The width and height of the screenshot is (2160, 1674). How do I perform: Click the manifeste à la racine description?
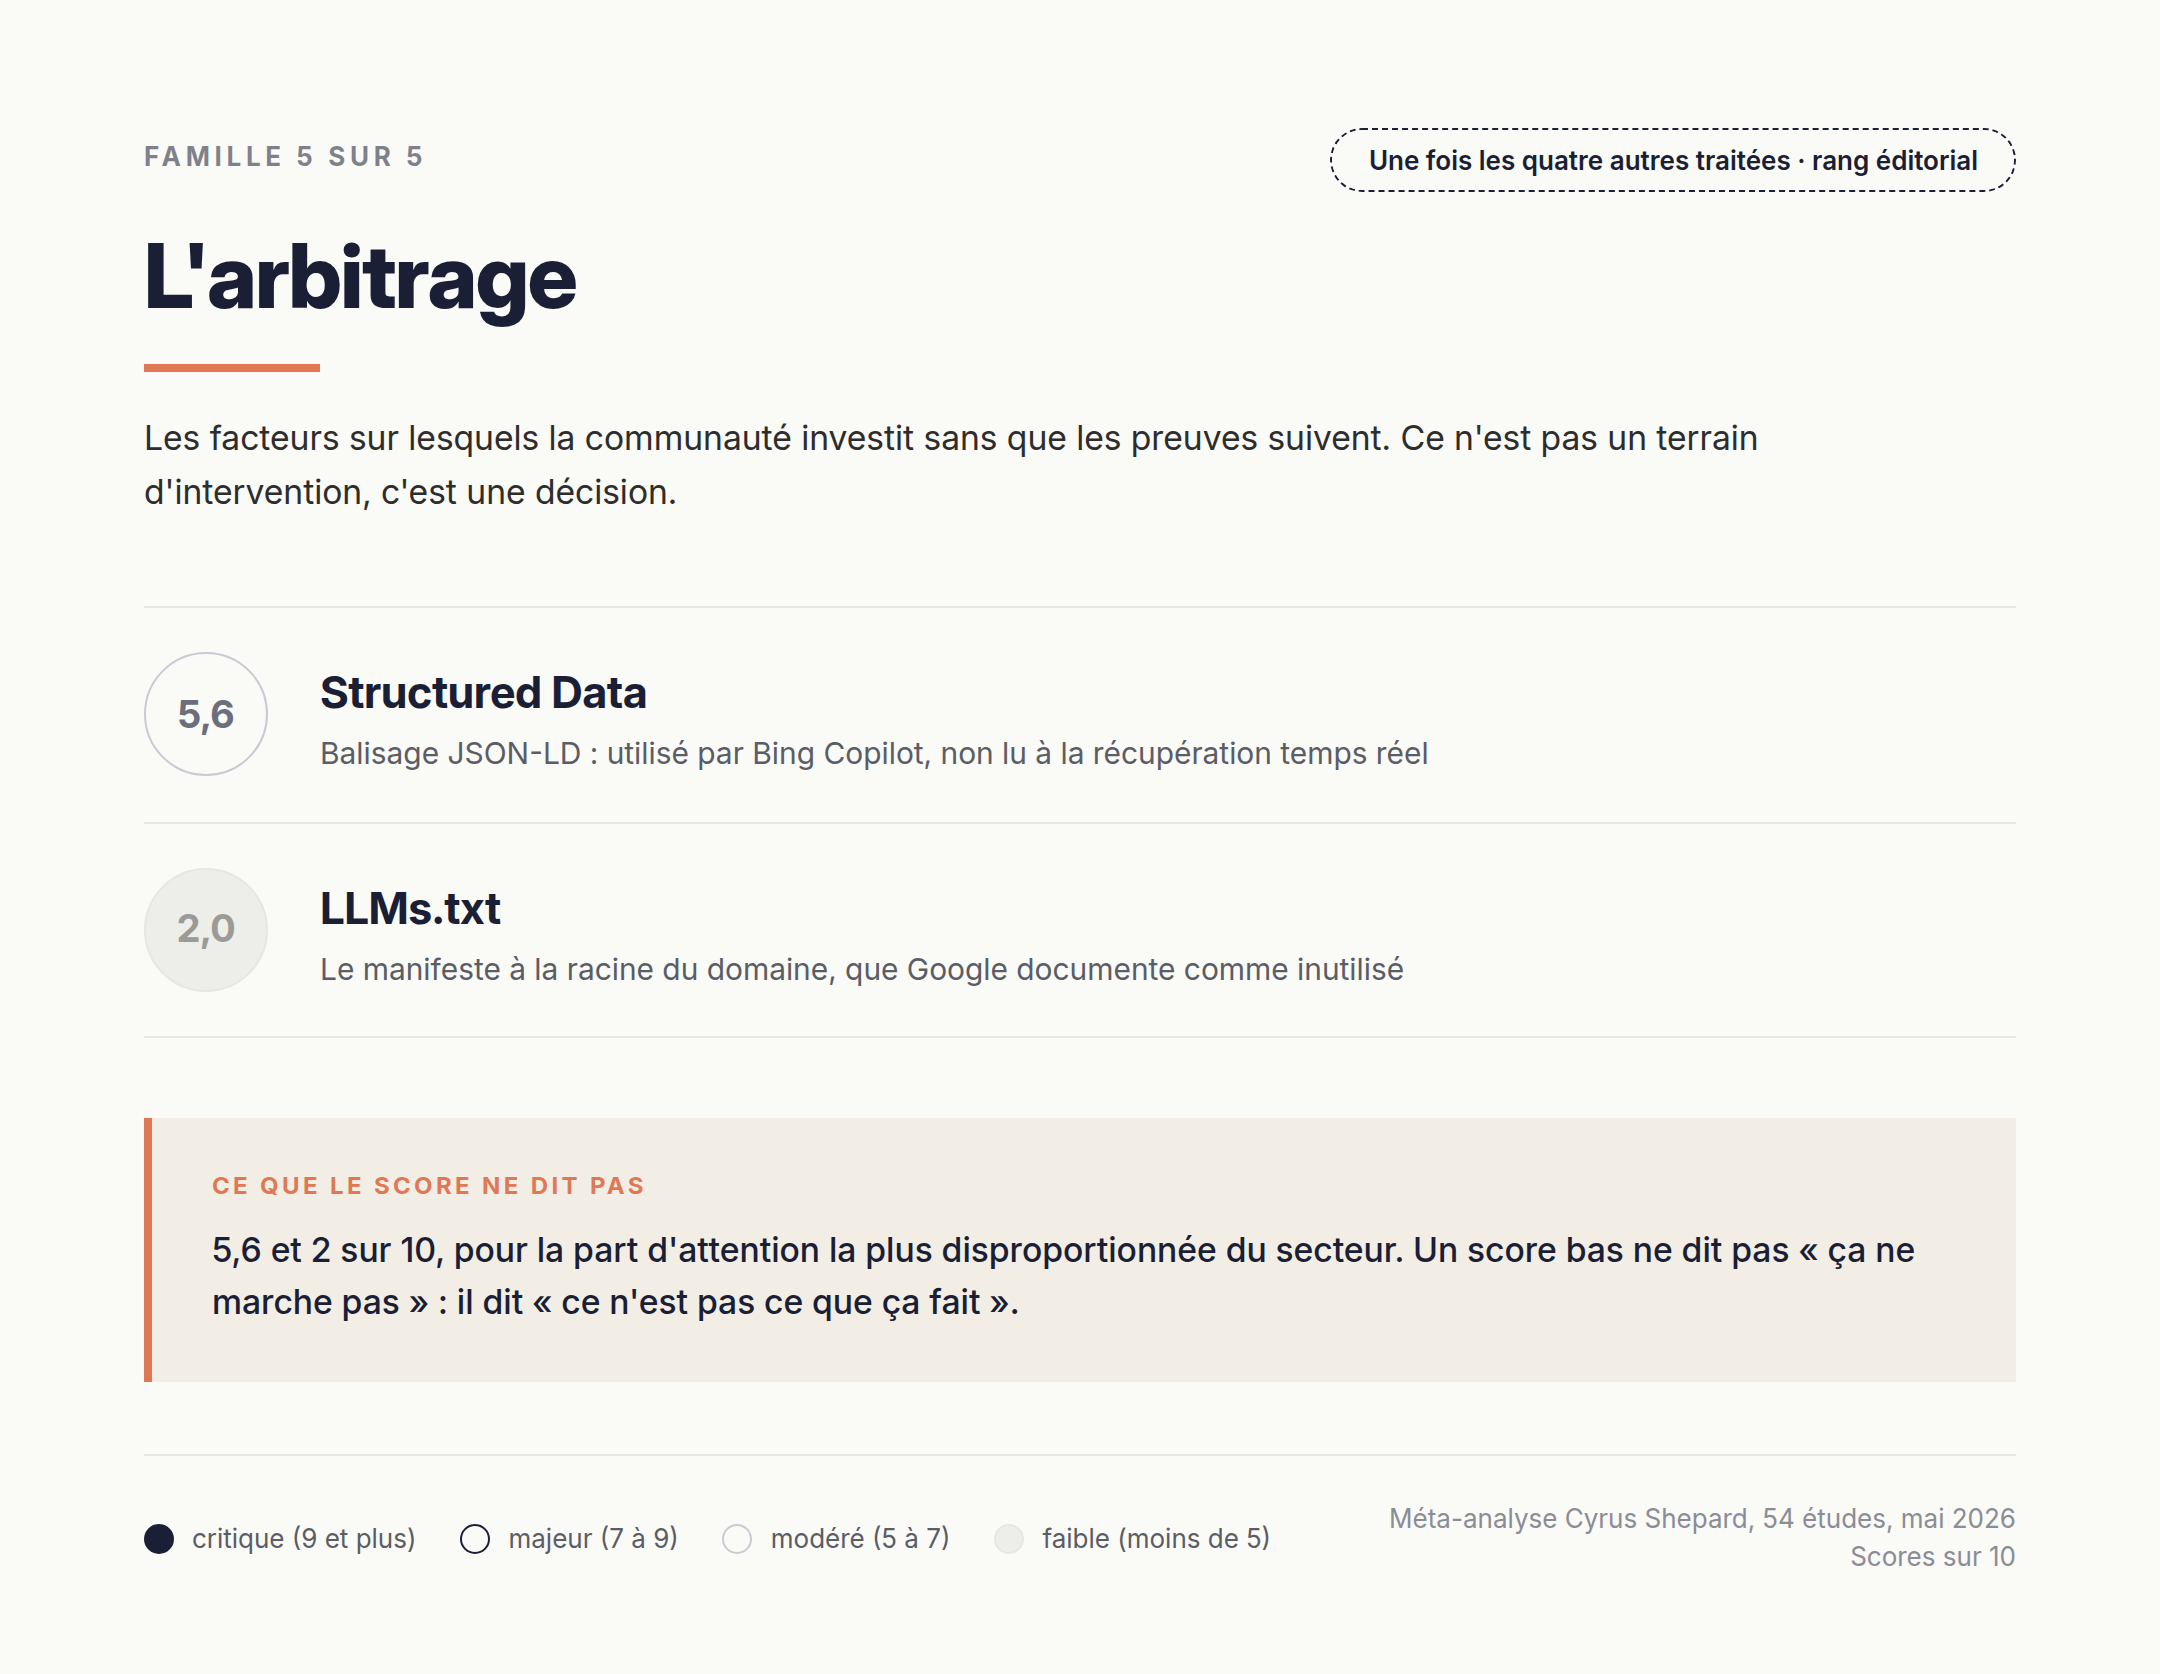862,969
